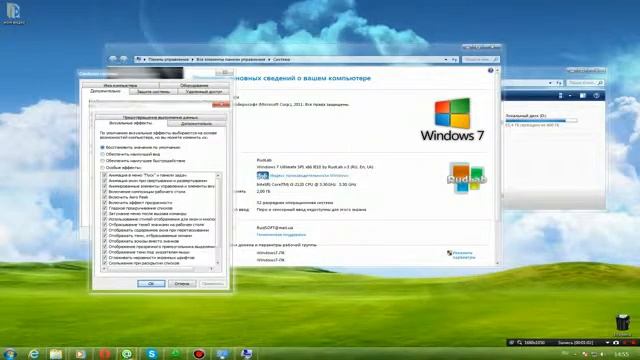640x360 pixels.
Task: Toggle 'Сглаживать неровности экранных шрифтов' checkbox
Action: (x=105, y=258)
